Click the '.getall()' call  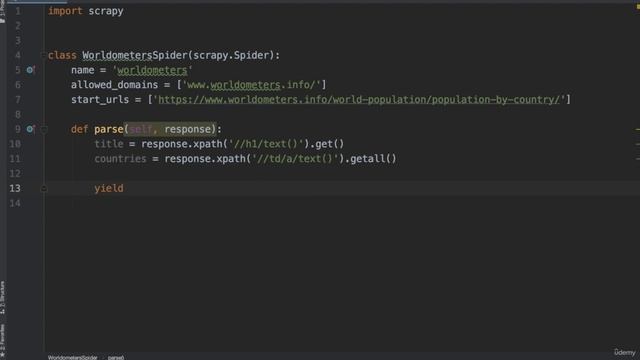pos(371,159)
